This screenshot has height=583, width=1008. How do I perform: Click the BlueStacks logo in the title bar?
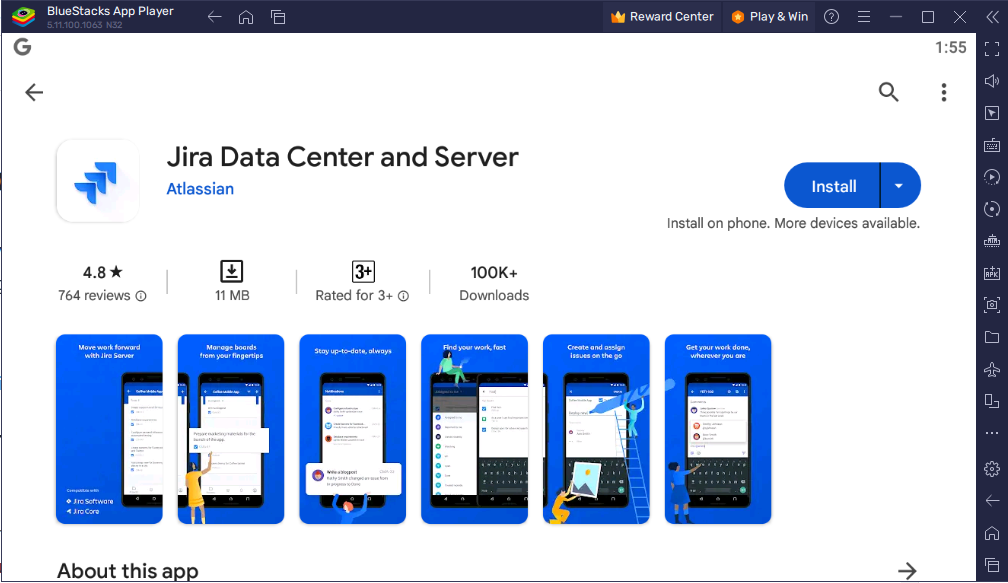(24, 17)
